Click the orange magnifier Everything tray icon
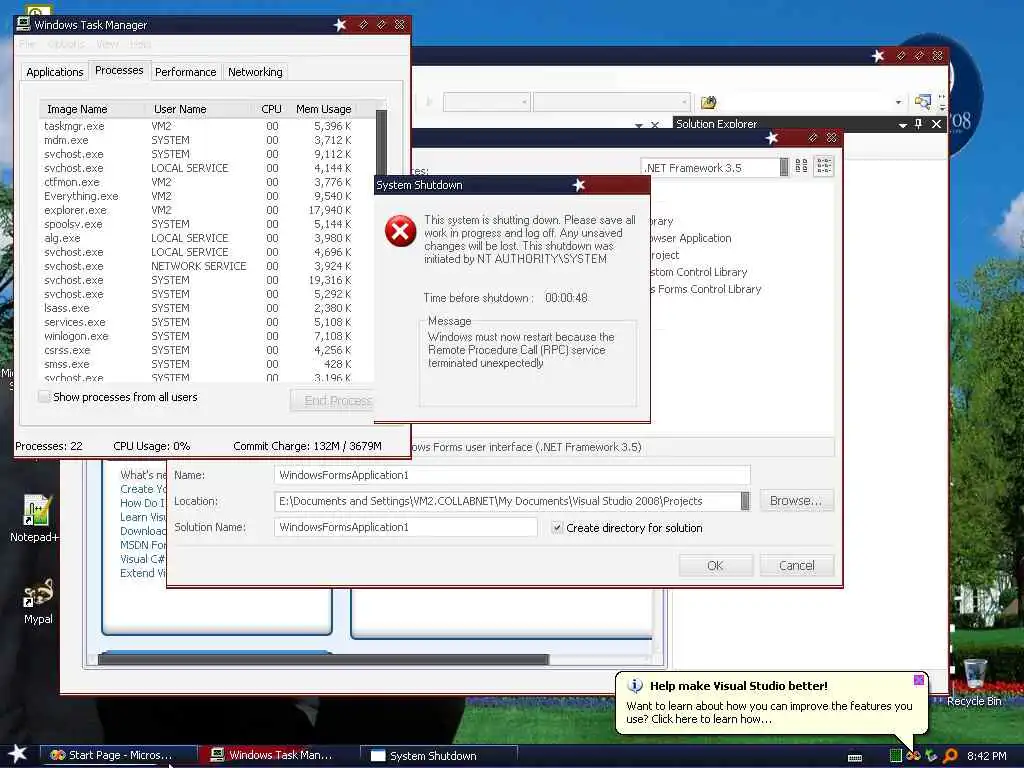 click(x=950, y=756)
